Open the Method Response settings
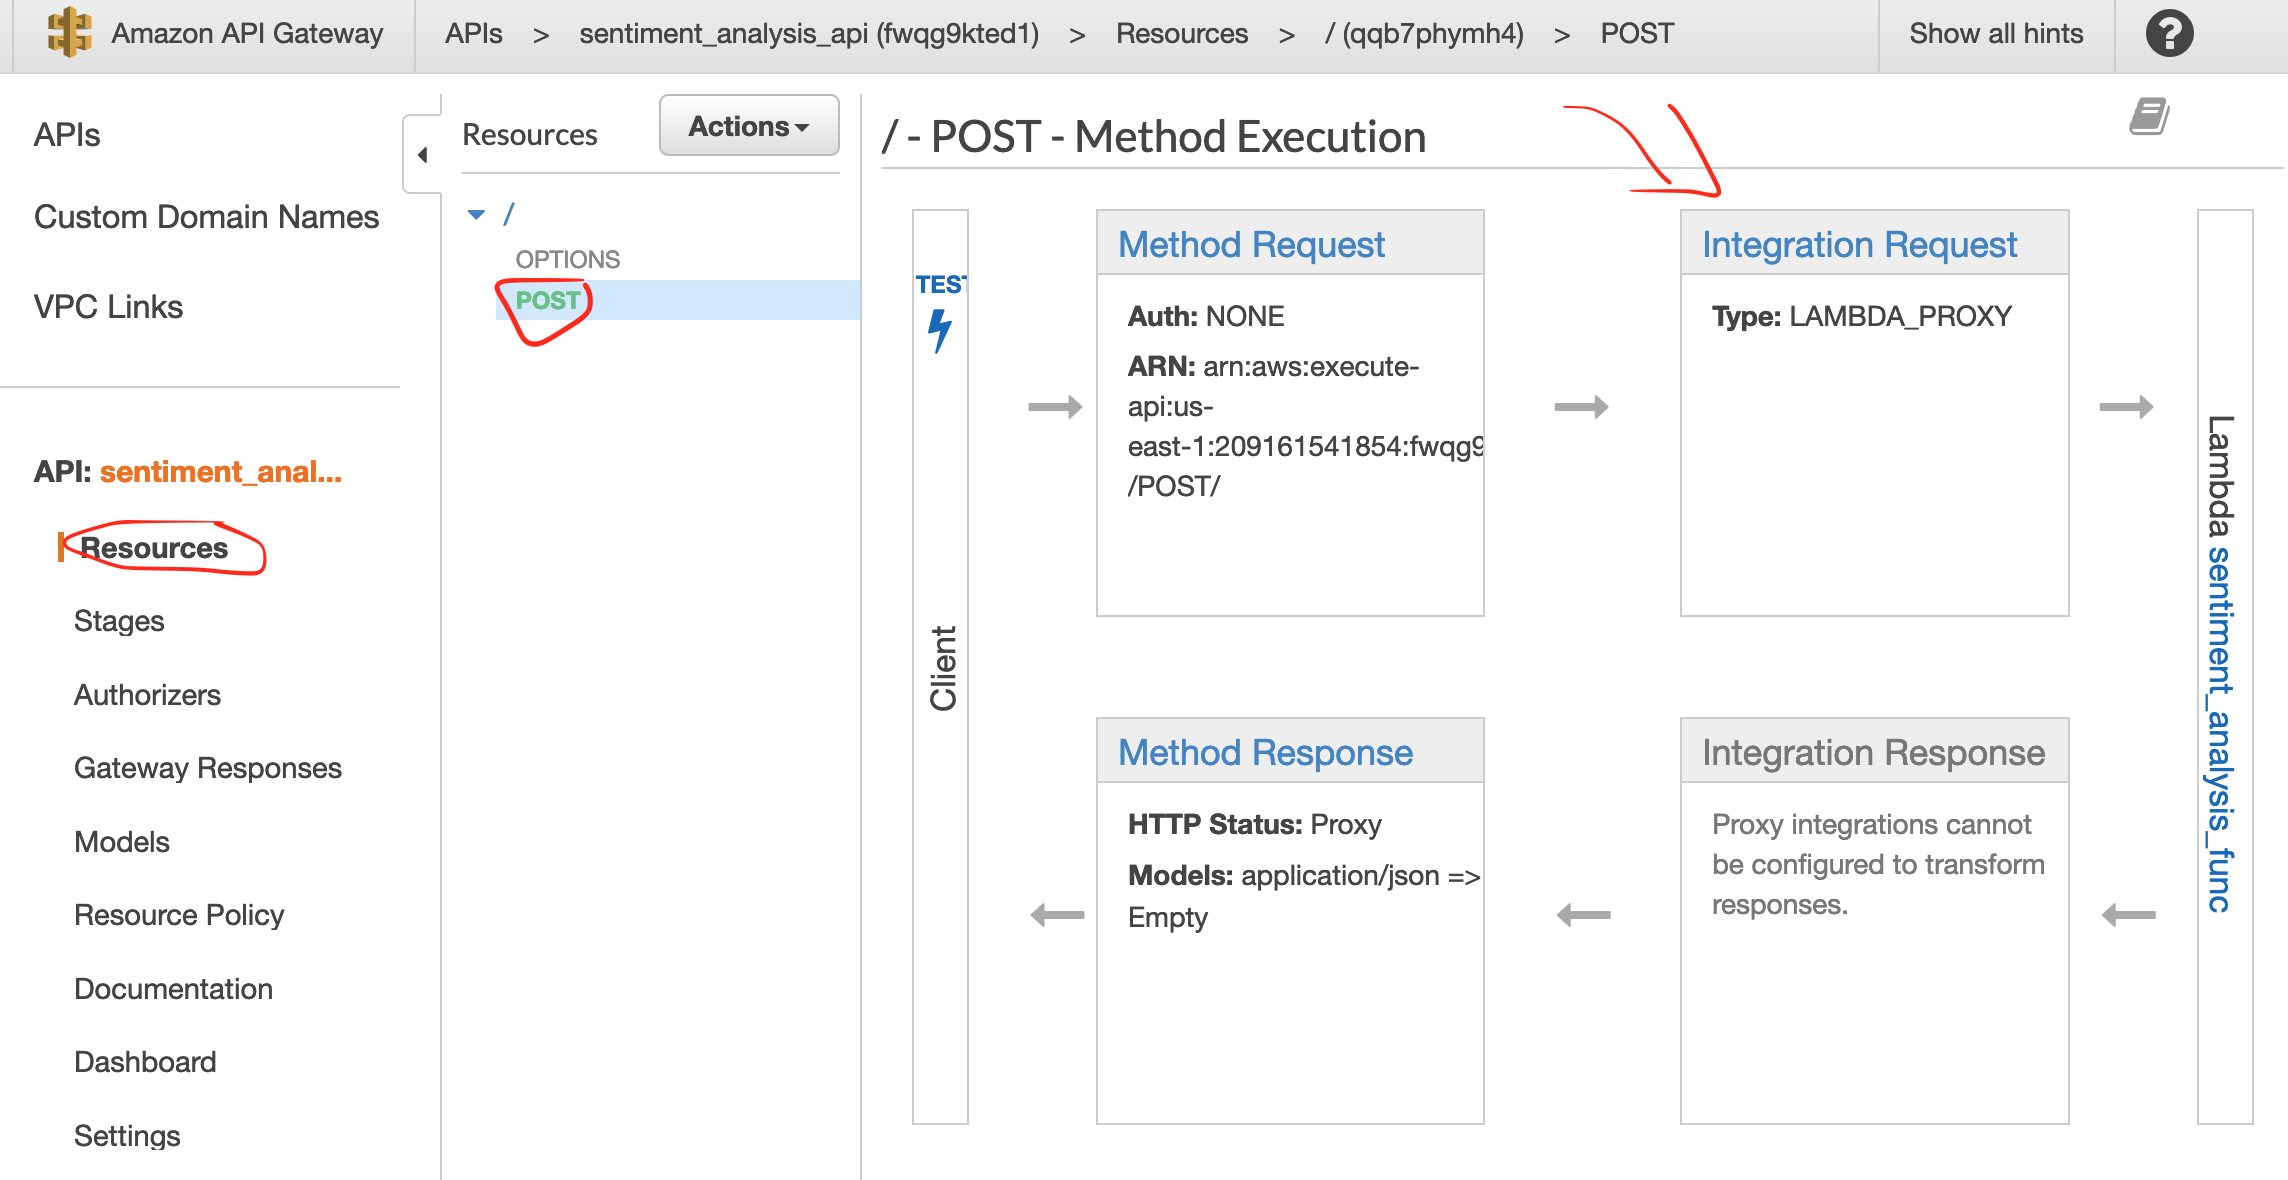 [1264, 752]
